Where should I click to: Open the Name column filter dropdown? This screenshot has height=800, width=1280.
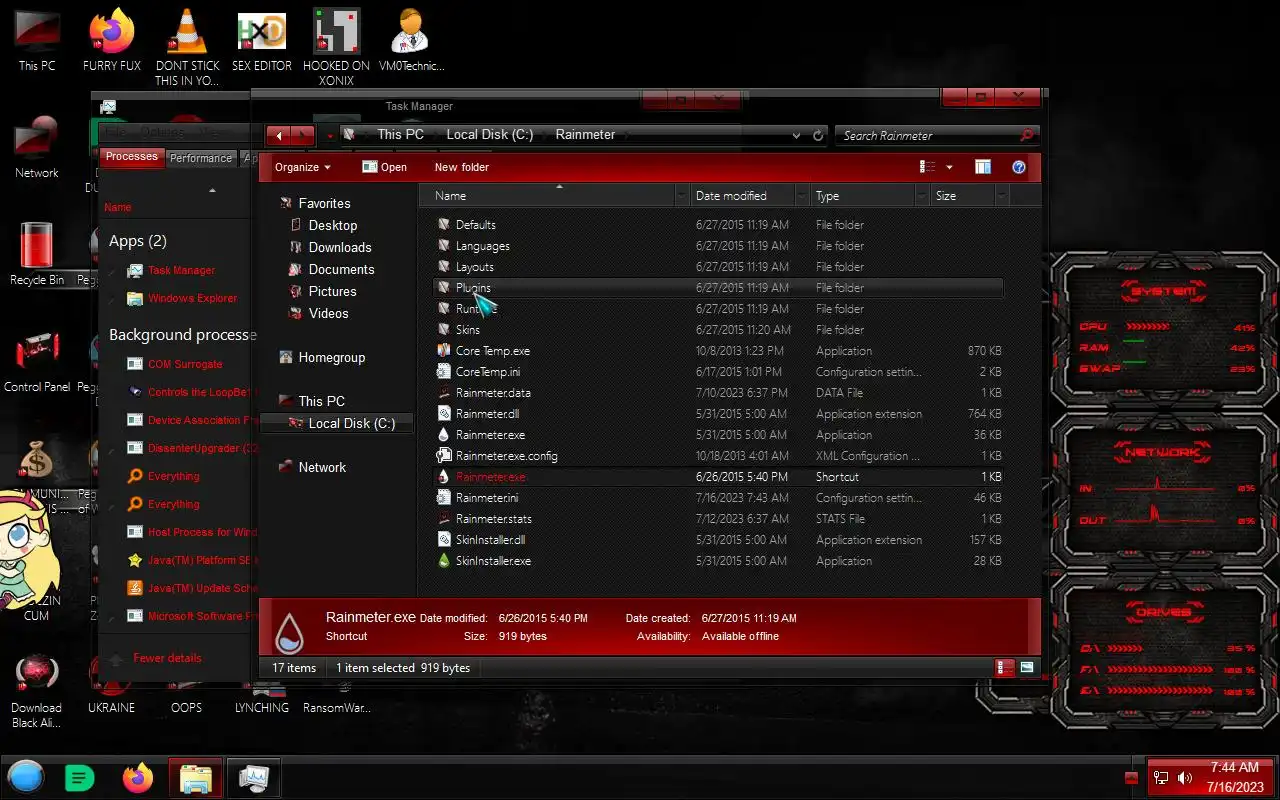coord(682,196)
